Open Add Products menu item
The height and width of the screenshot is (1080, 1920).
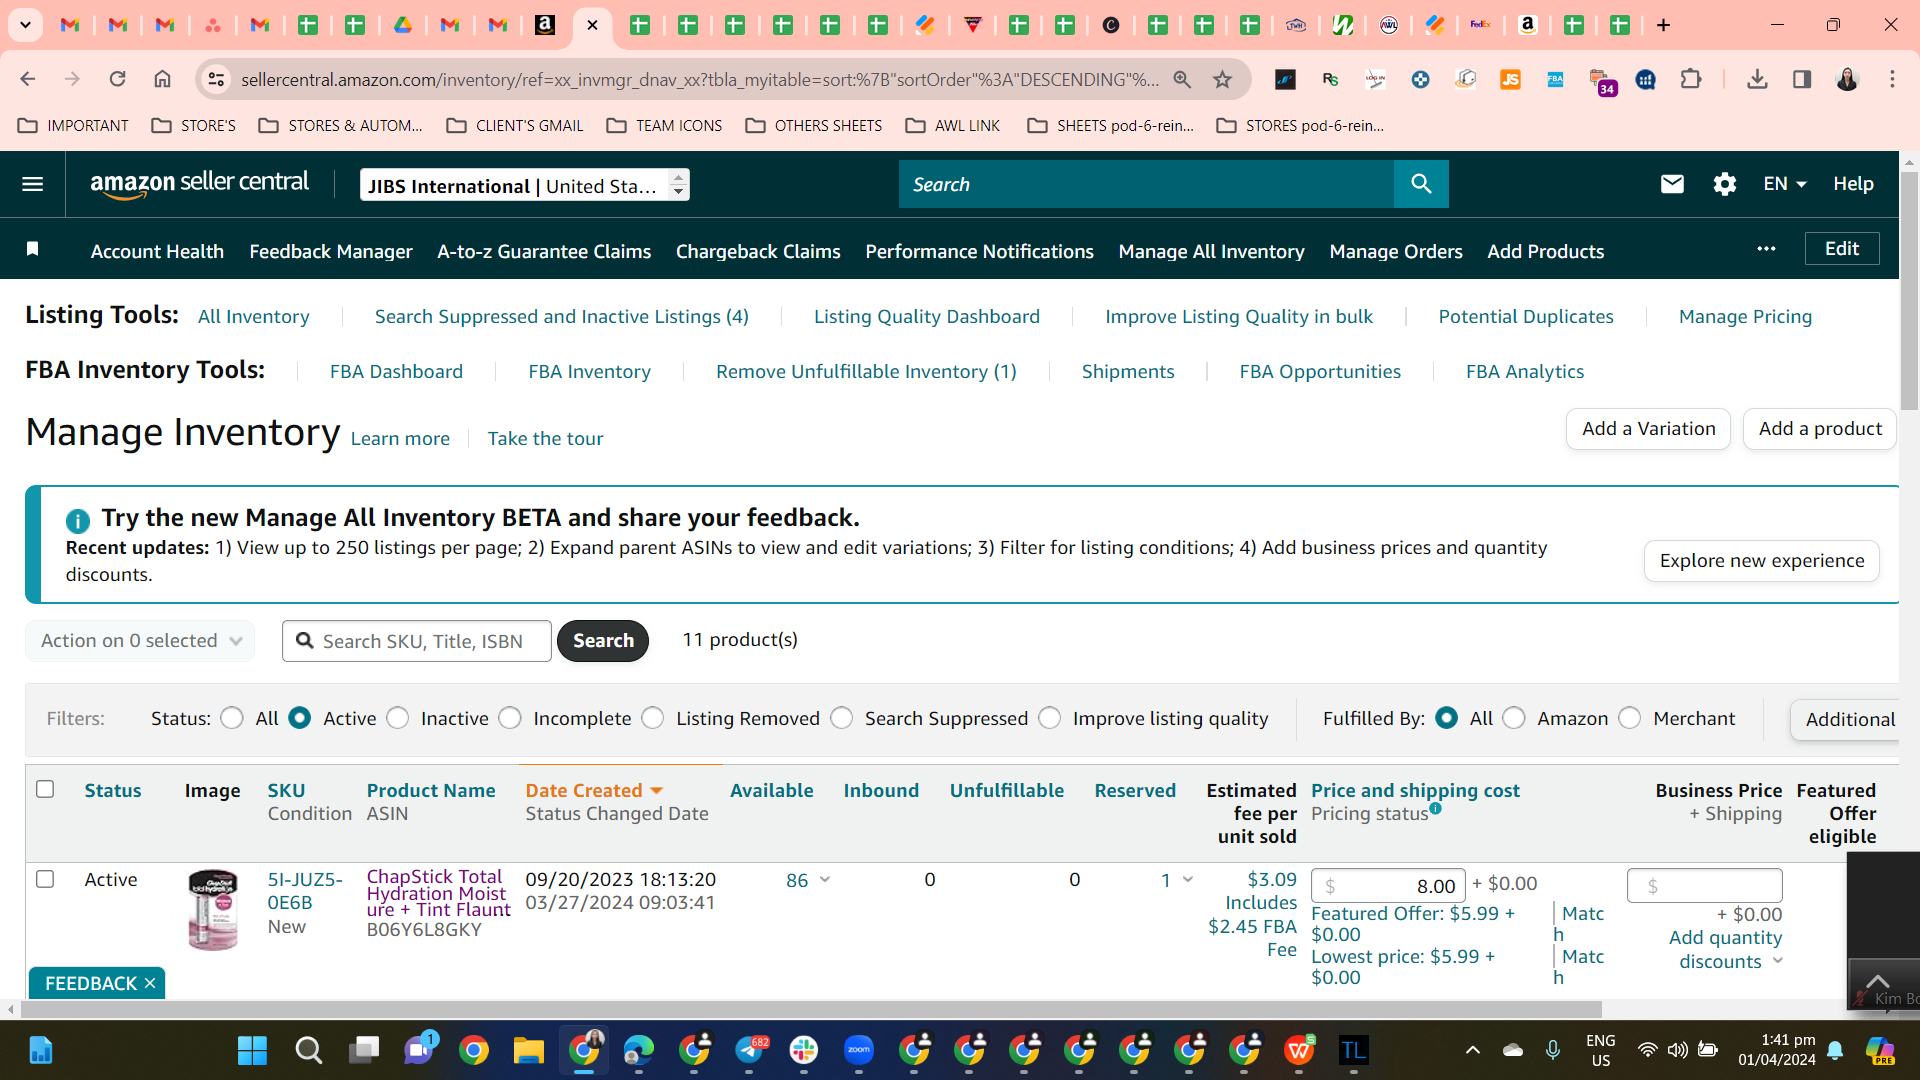tap(1545, 251)
